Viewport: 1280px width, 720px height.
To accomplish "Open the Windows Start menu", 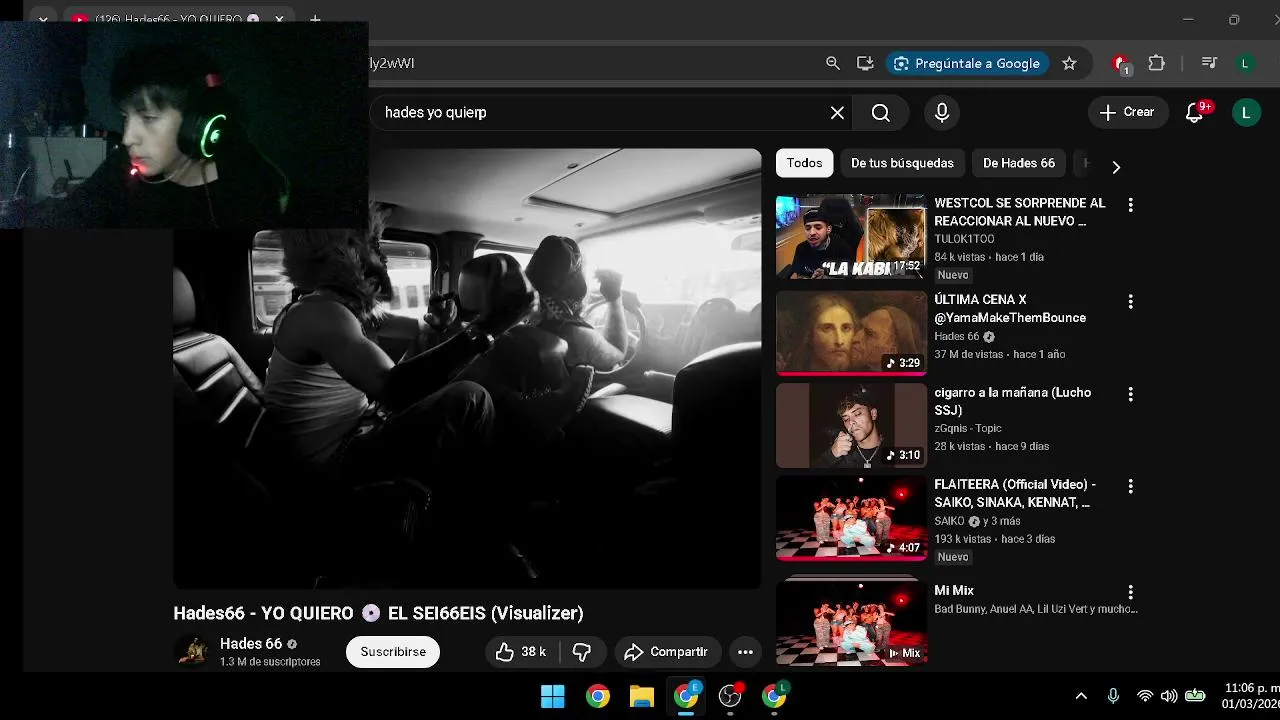I will coord(553,696).
